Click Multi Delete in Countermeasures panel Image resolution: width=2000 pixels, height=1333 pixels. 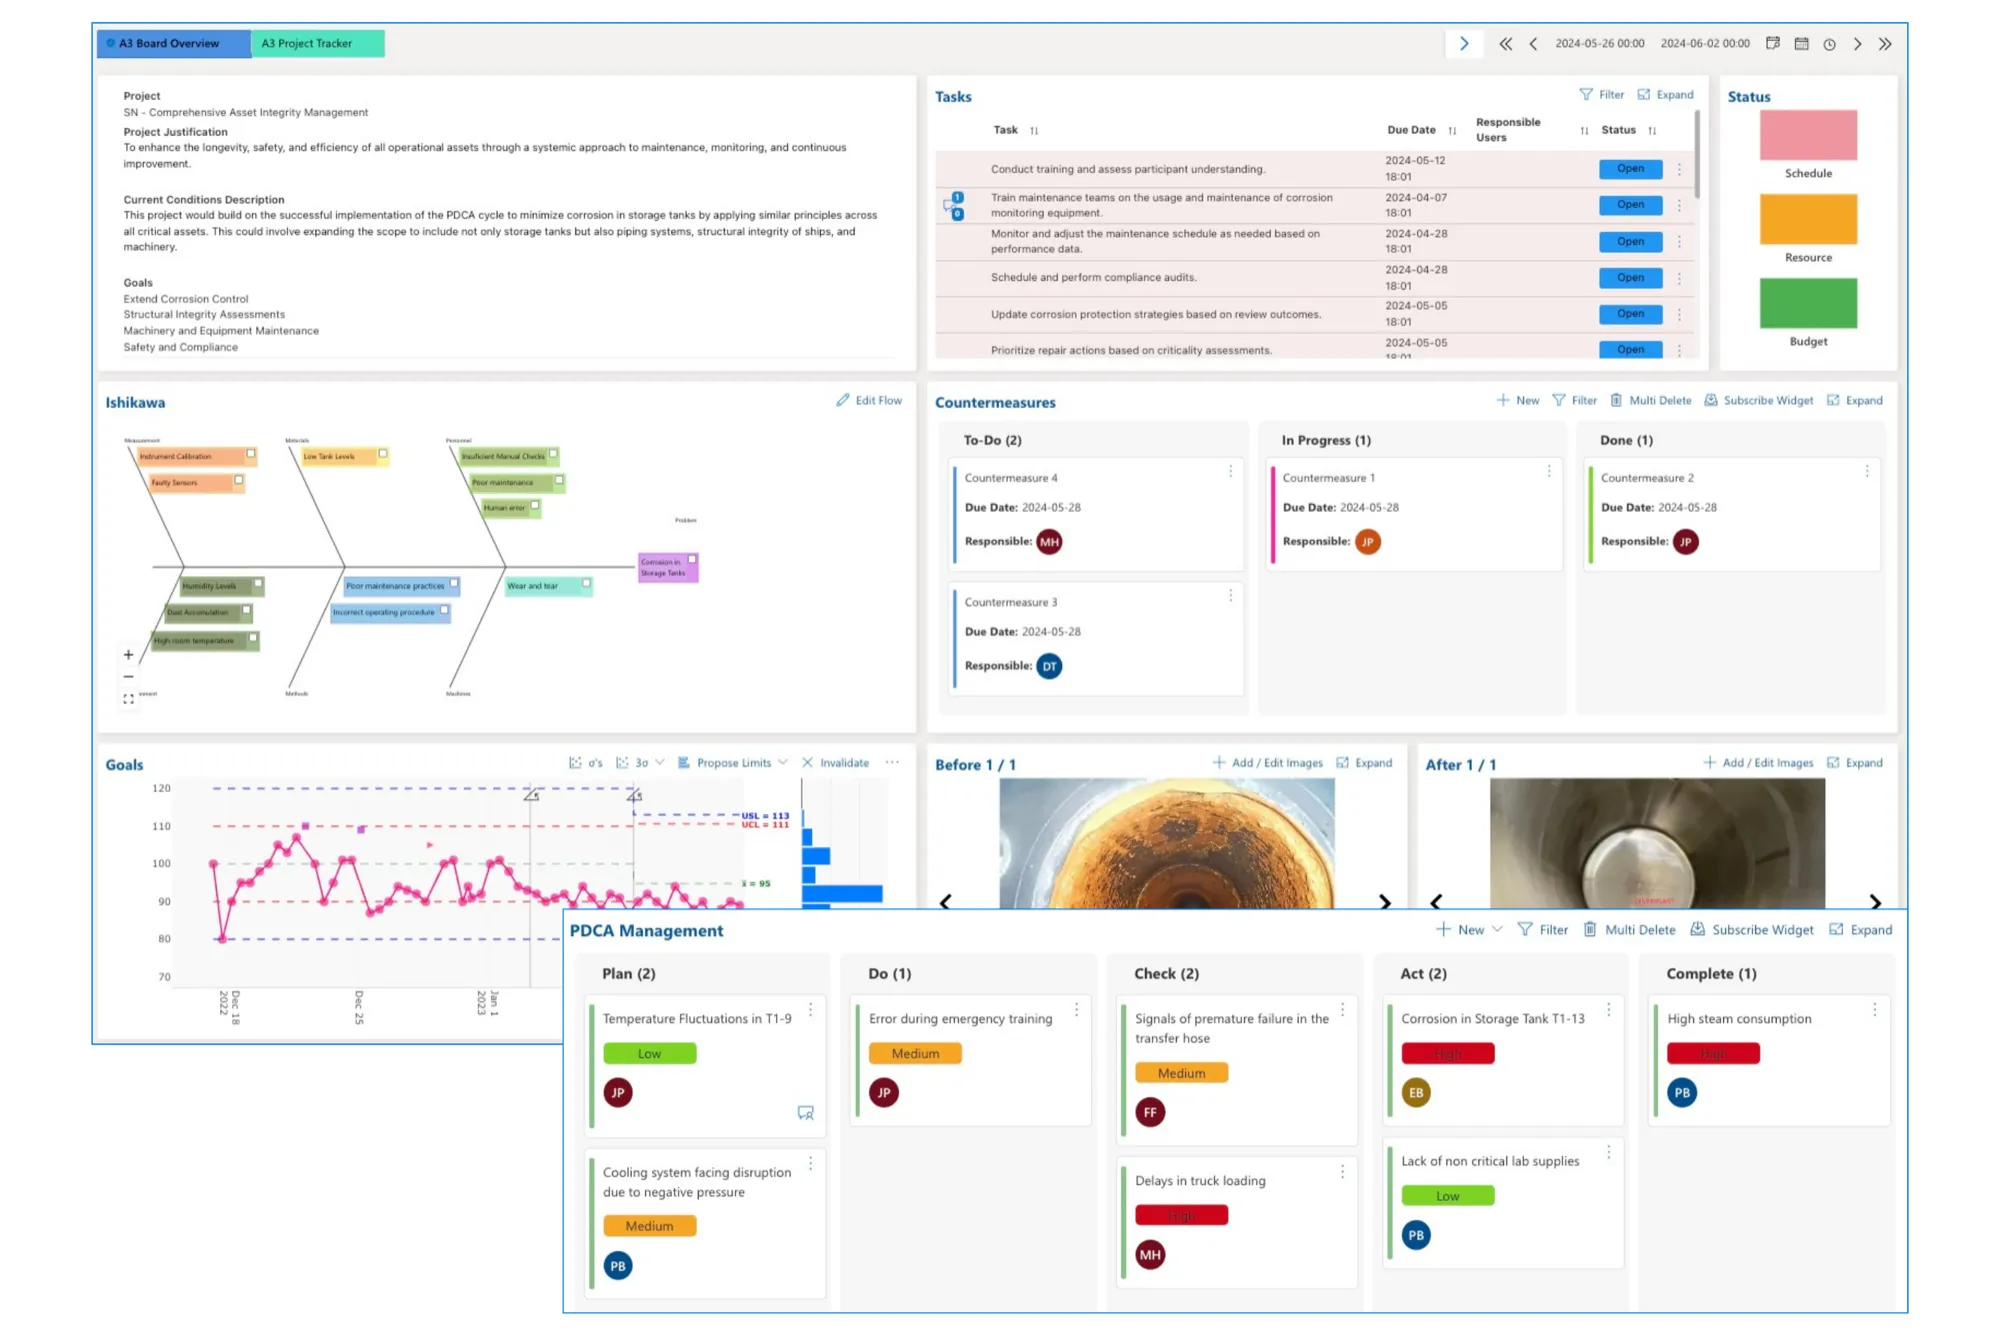click(x=1651, y=400)
